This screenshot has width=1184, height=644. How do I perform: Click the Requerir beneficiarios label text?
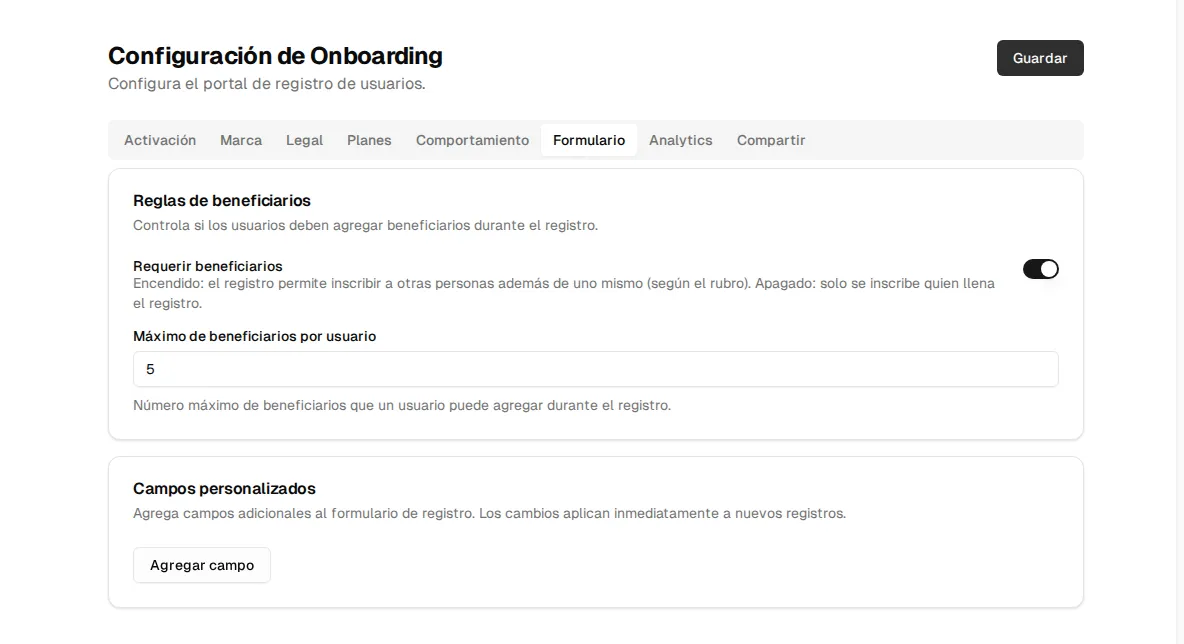[x=208, y=266]
